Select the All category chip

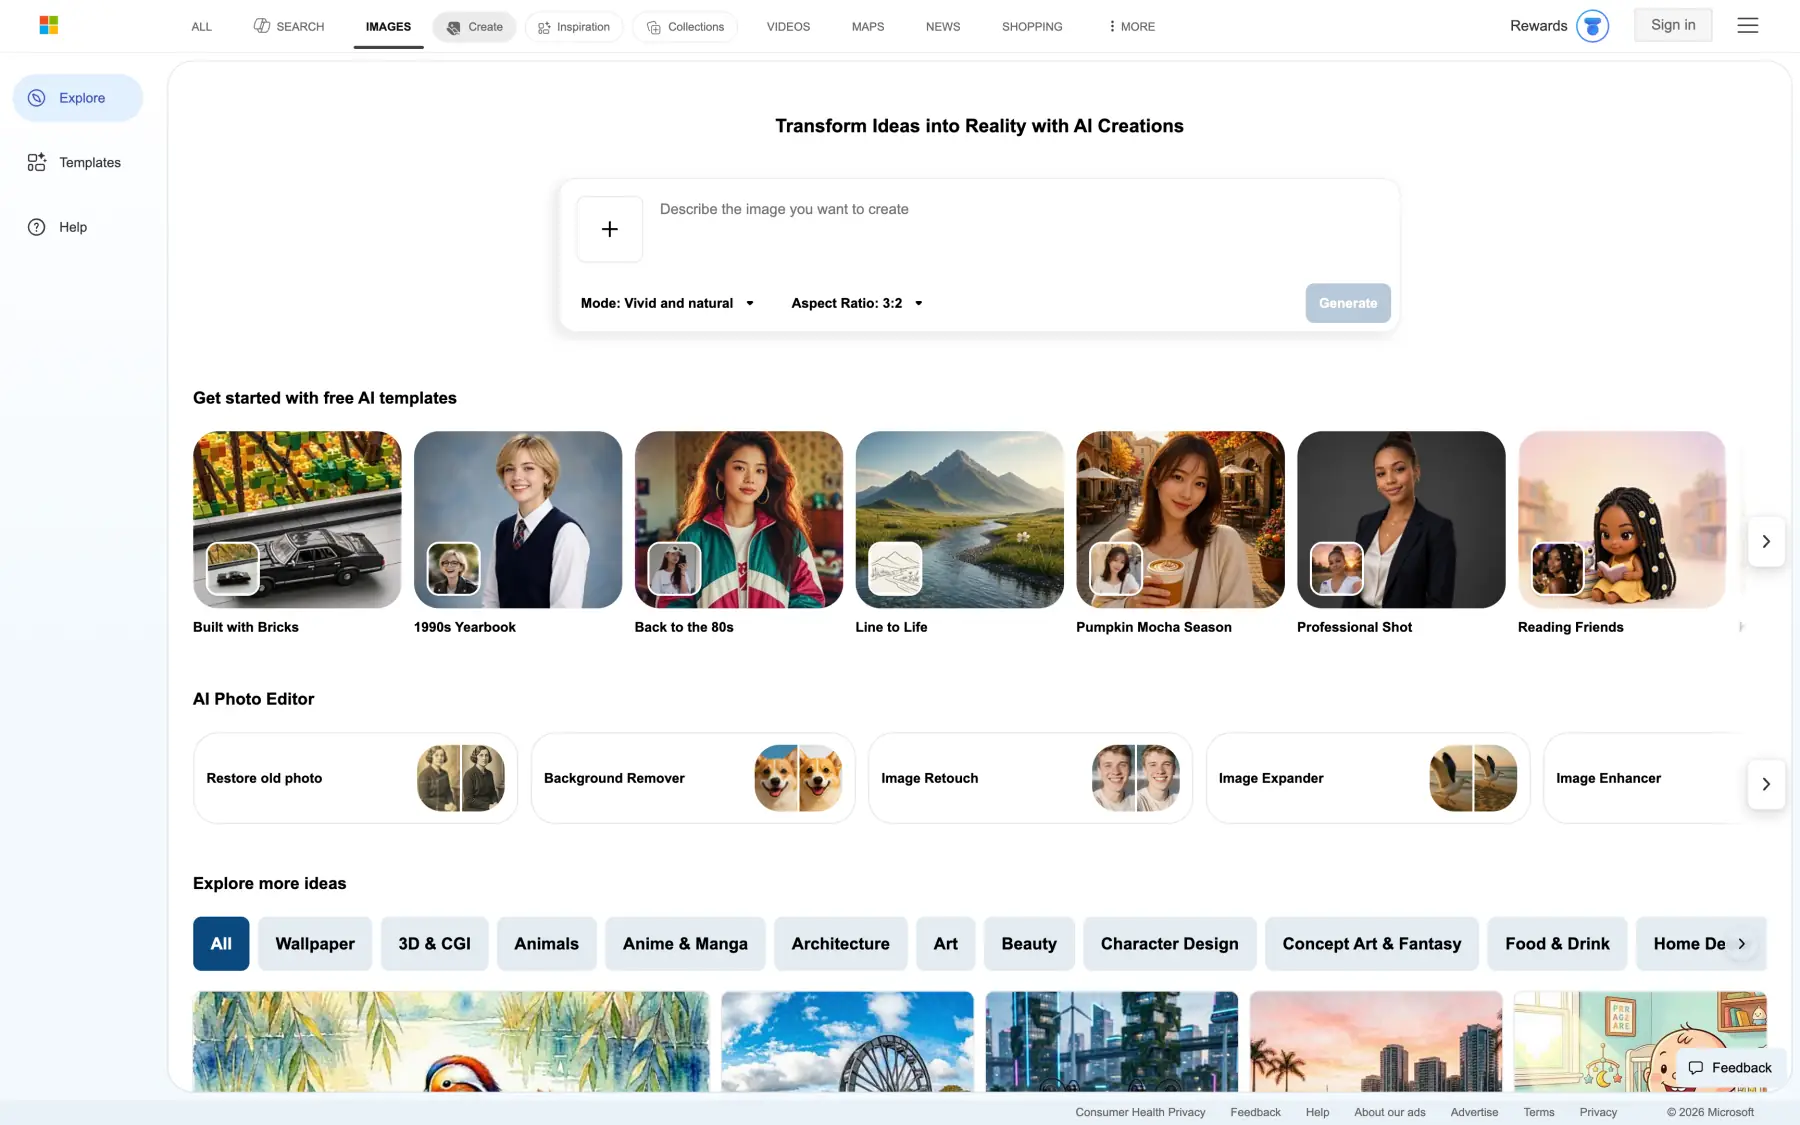pos(221,944)
